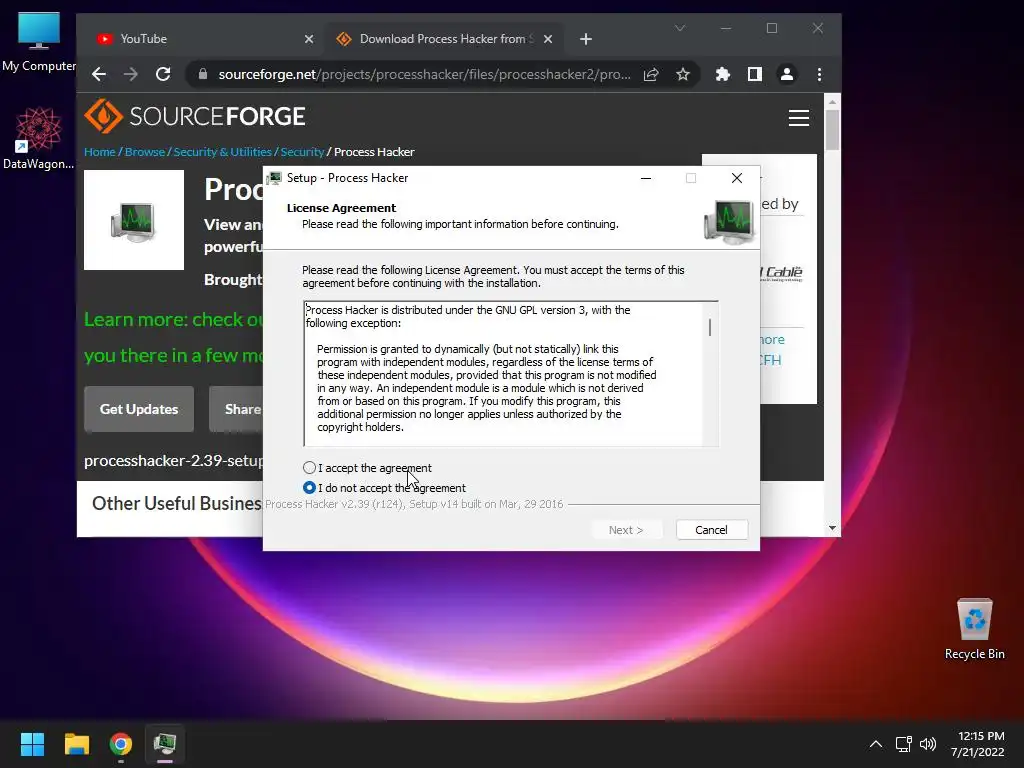Viewport: 1024px width, 768px height.
Task: Open File Explorer from taskbar
Action: (x=76, y=744)
